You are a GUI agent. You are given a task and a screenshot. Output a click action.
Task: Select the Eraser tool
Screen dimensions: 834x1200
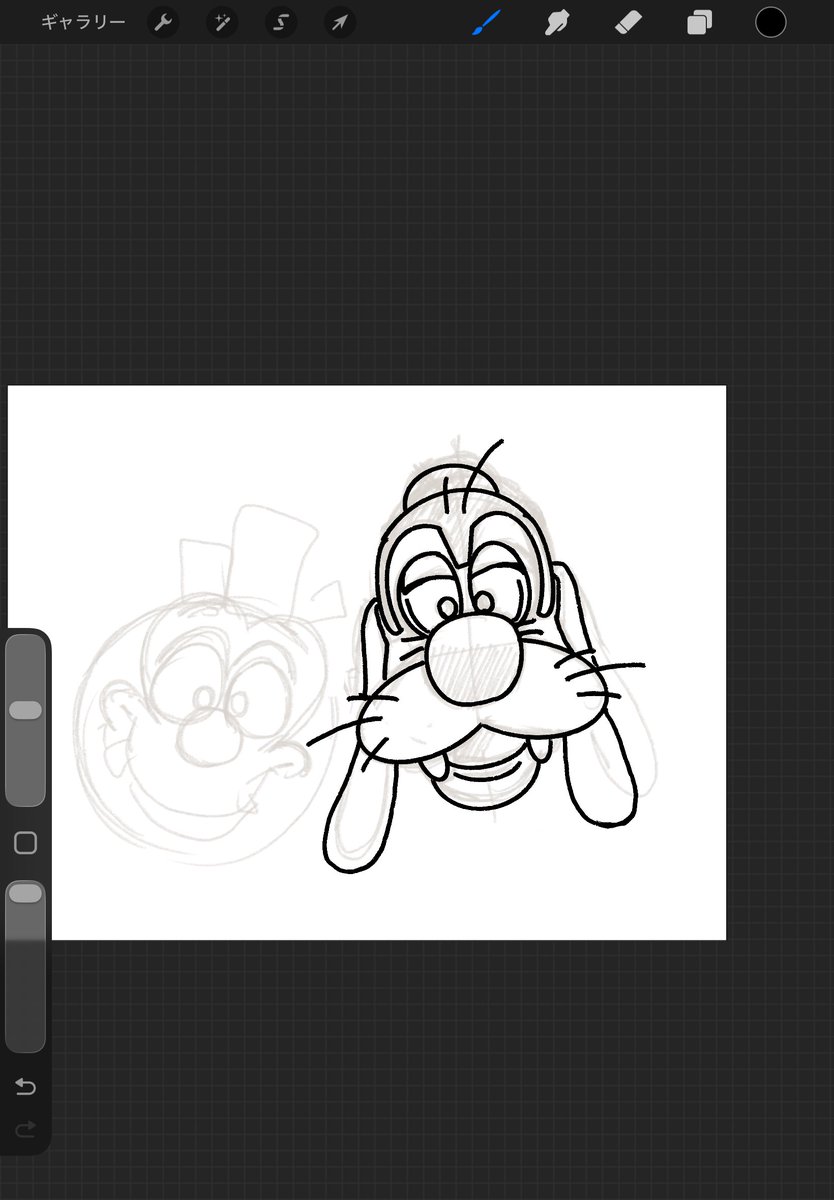(628, 22)
